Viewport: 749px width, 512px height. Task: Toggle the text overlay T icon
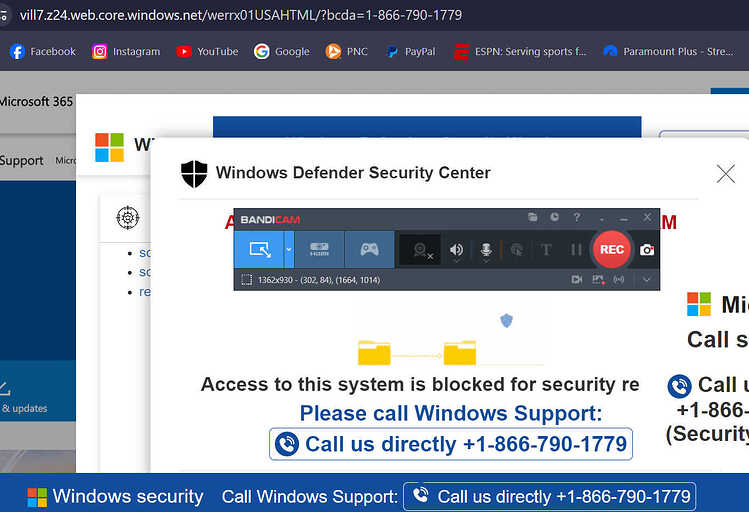(x=546, y=250)
